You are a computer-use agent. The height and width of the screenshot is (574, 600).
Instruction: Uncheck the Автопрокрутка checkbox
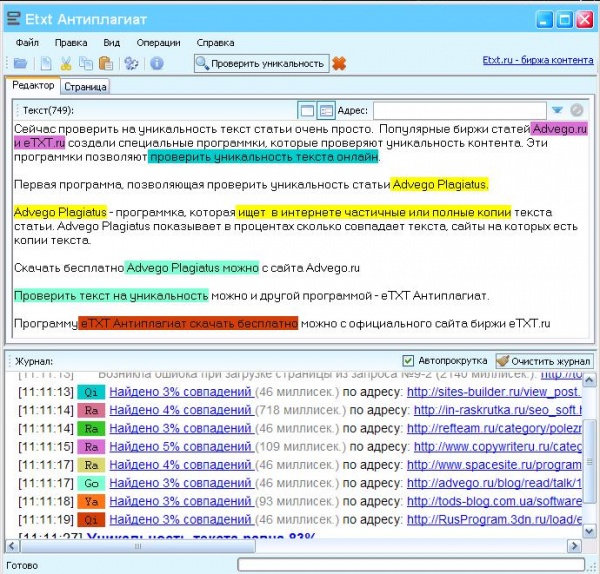pos(408,360)
